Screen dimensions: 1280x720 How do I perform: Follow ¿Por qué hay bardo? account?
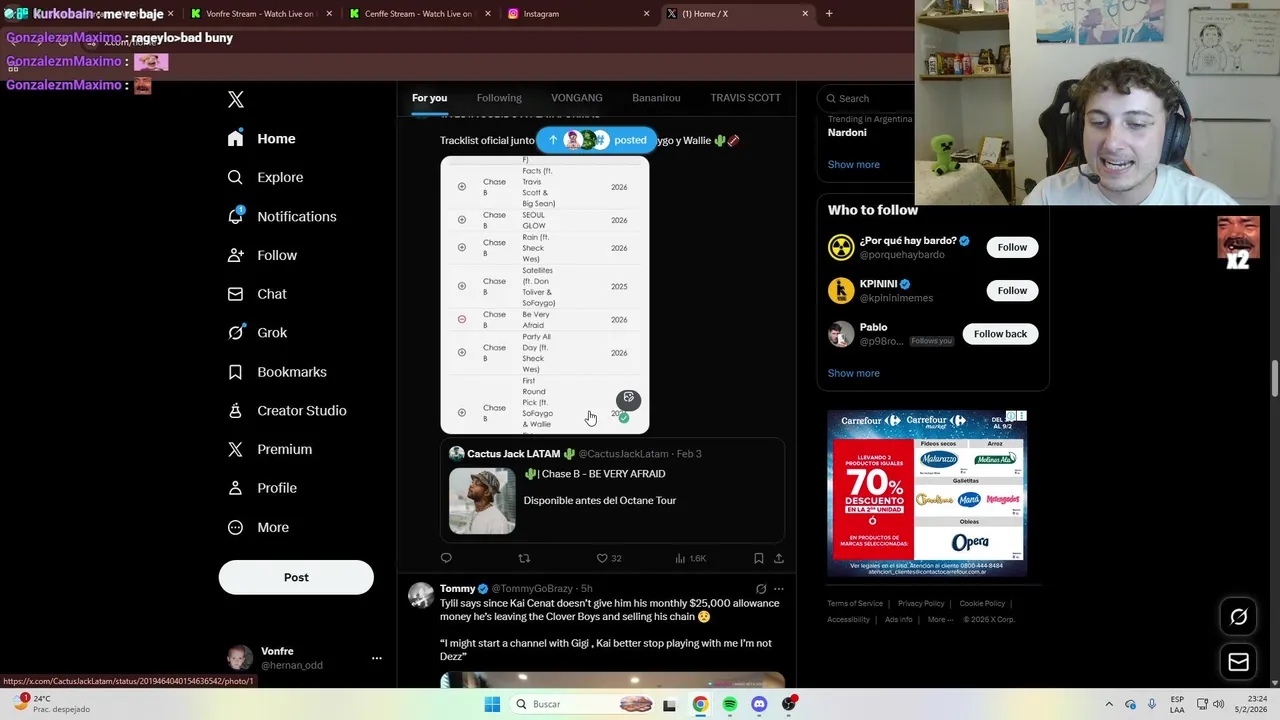click(x=1012, y=247)
